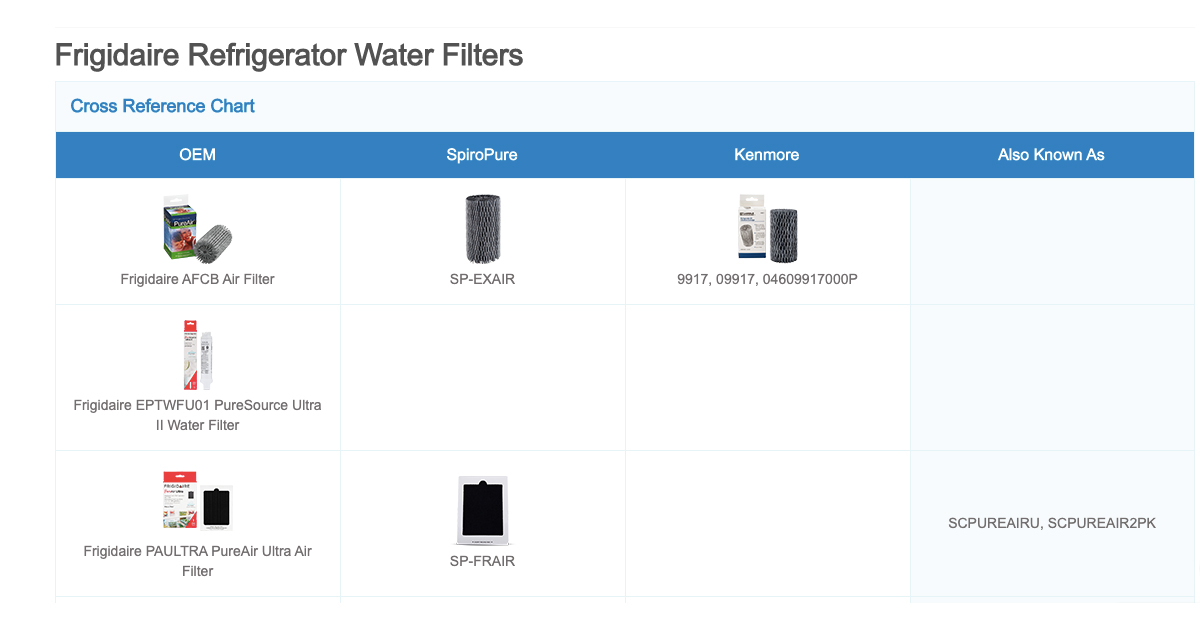This screenshot has height=630, width=1200.
Task: Click the PAULTRA PureAir Ultra product image
Action: click(x=198, y=500)
